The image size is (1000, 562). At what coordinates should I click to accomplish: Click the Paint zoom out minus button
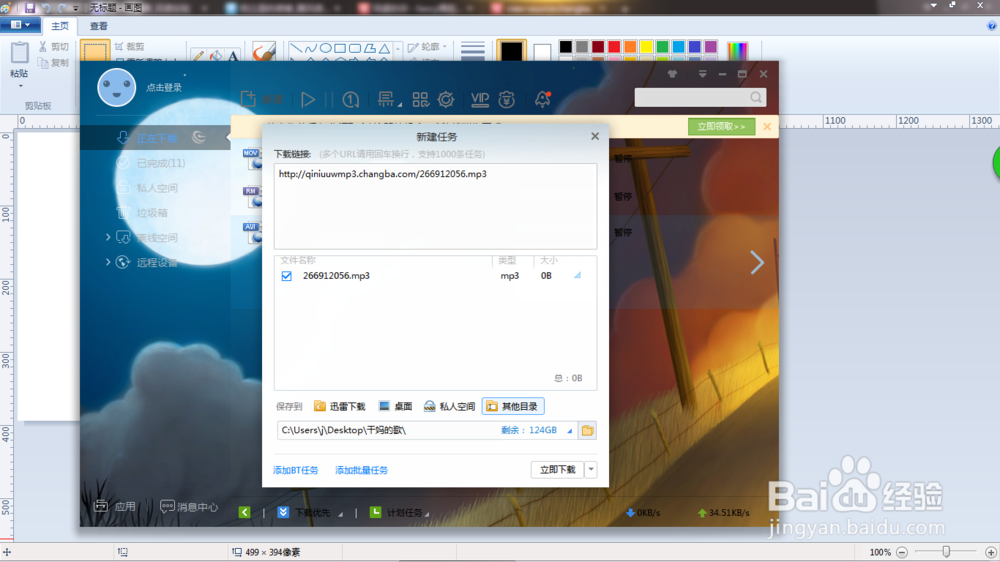tap(902, 552)
